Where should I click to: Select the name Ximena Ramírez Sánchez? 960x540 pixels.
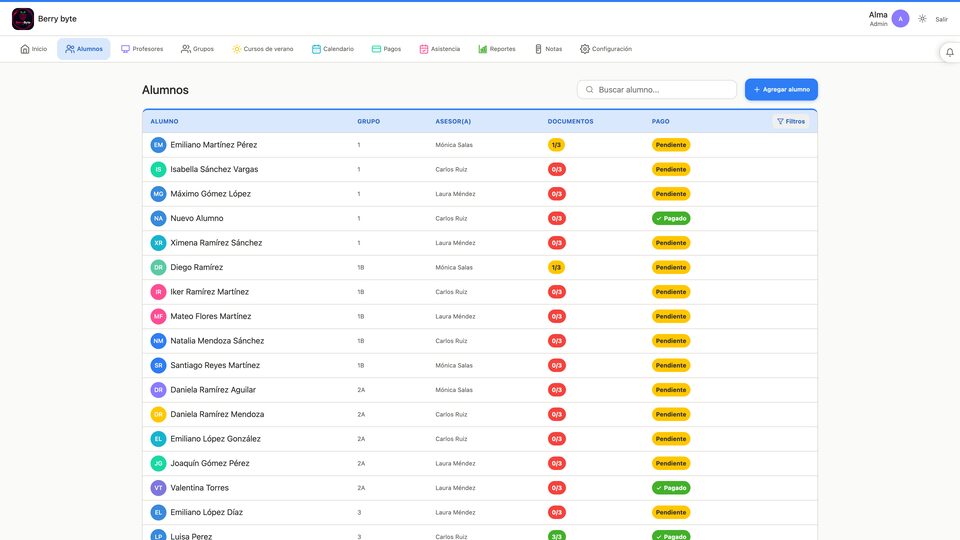(x=216, y=243)
